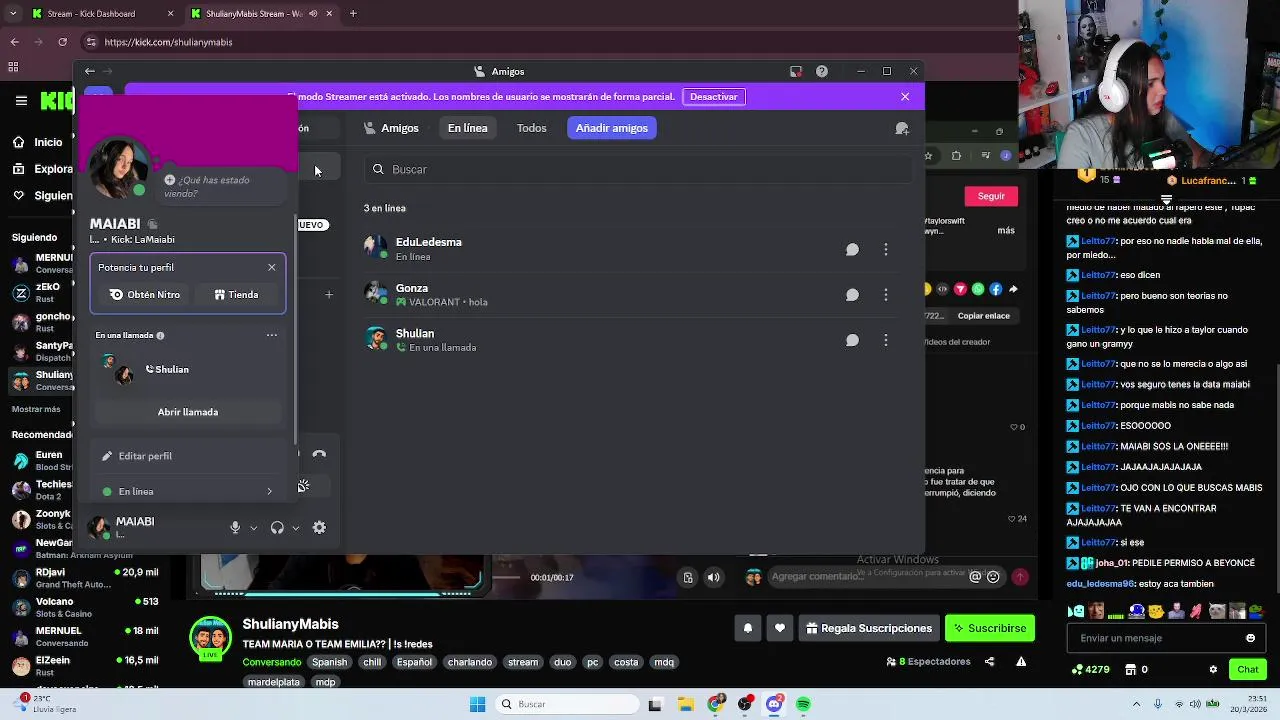
Task: Click the Conversando category link
Action: (x=272, y=662)
